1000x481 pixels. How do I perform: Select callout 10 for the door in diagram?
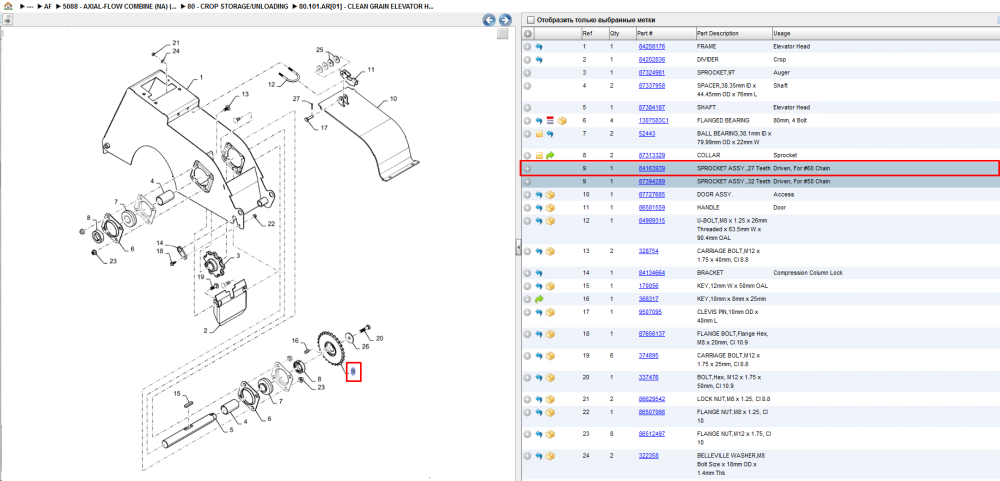393,99
